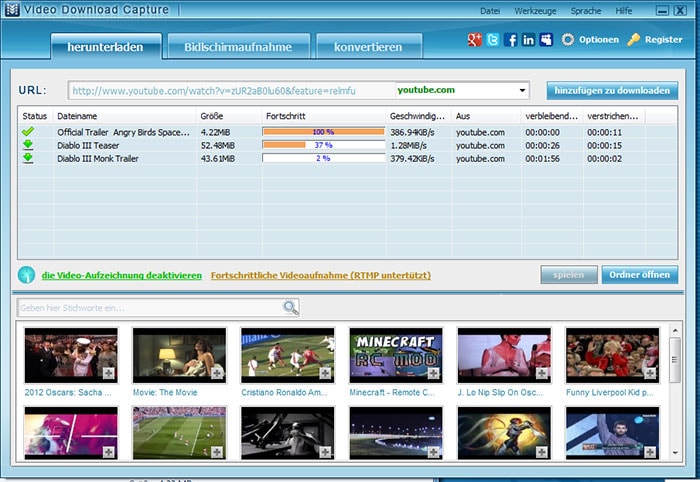Click the video recording detector globe icon
Viewport: 700px width, 482px height.
[26, 275]
